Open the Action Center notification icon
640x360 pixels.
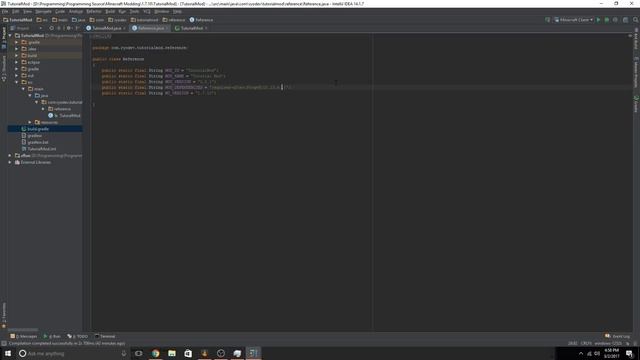(x=629, y=353)
